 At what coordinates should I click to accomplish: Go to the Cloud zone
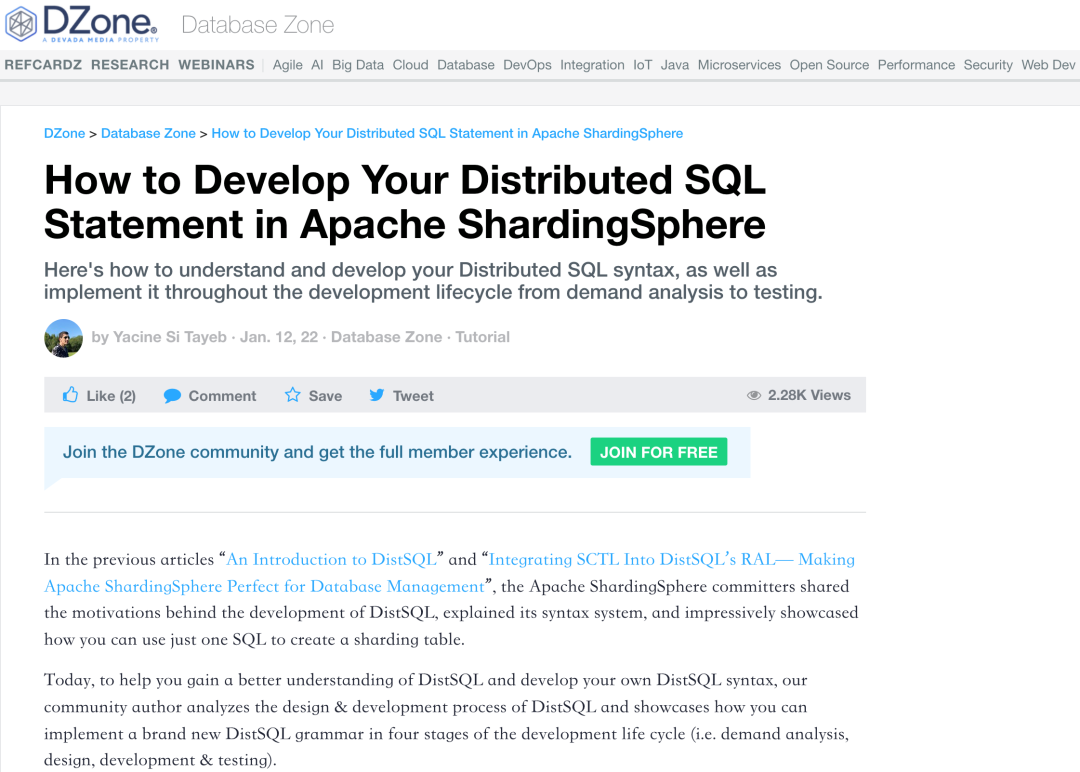click(x=411, y=65)
